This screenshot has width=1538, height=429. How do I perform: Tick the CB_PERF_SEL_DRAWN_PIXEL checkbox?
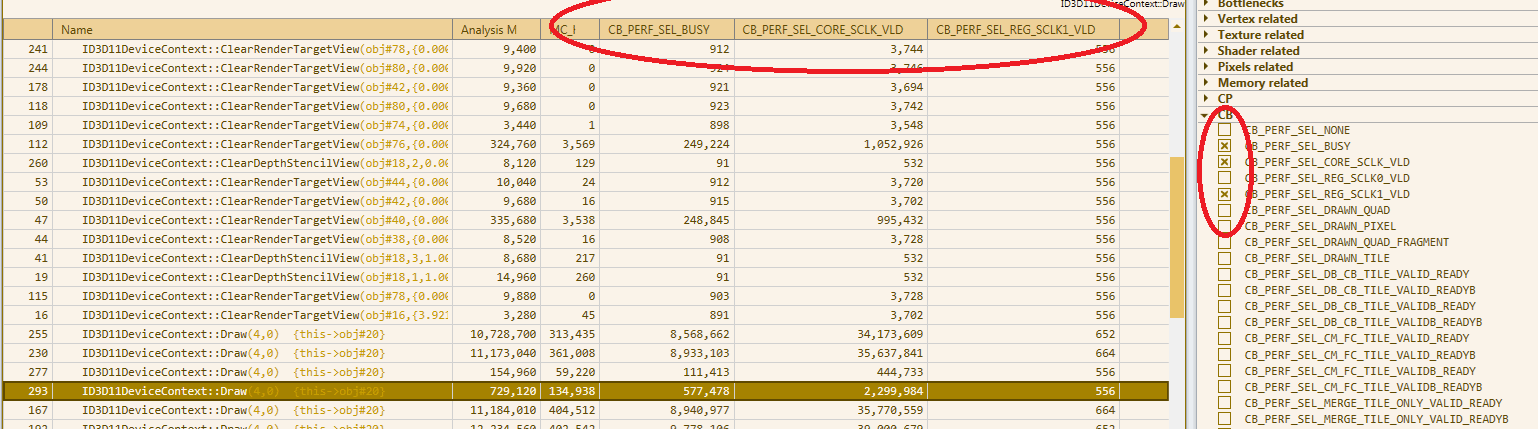(x=1224, y=226)
